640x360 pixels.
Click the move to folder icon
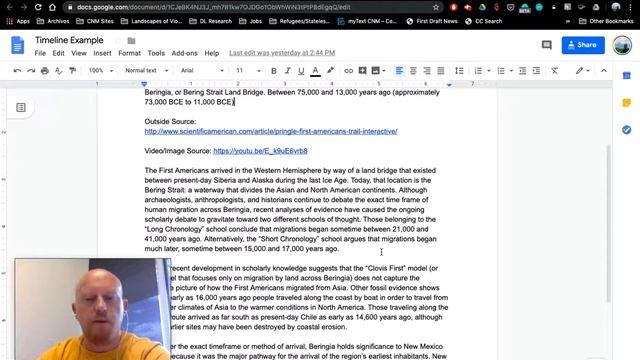(131, 40)
